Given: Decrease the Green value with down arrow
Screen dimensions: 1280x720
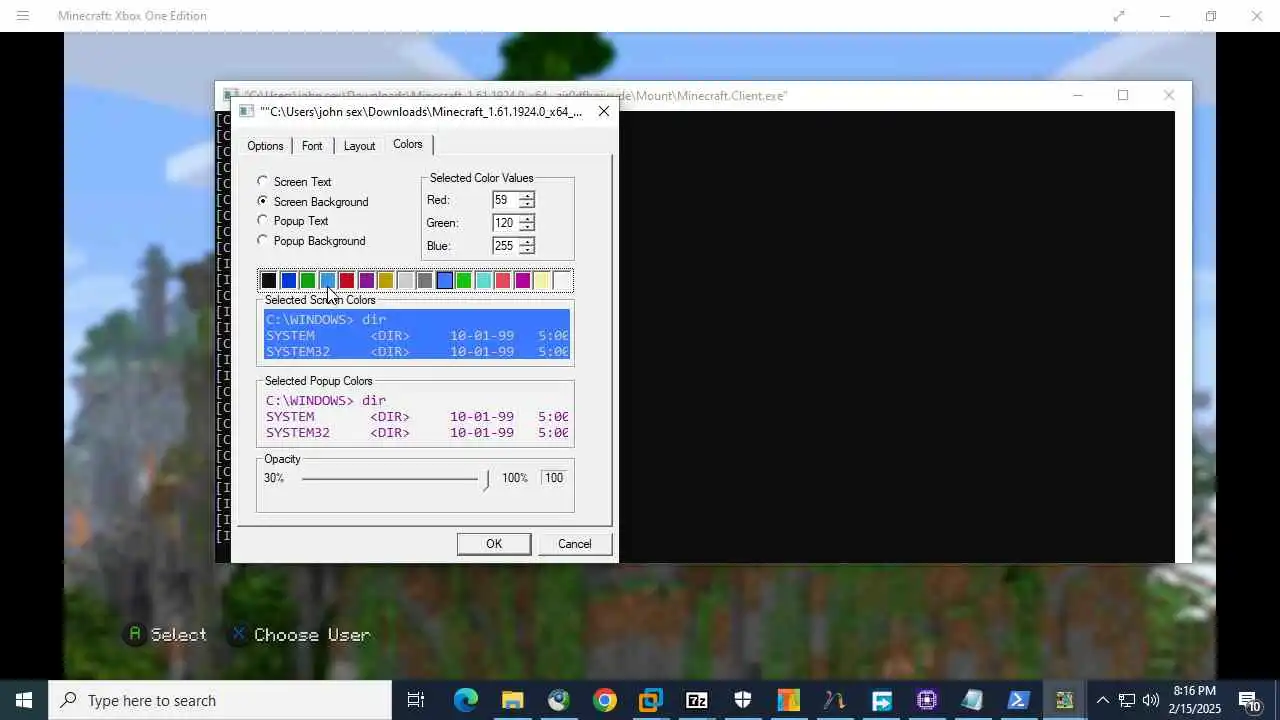Looking at the screenshot, I should 526,227.
